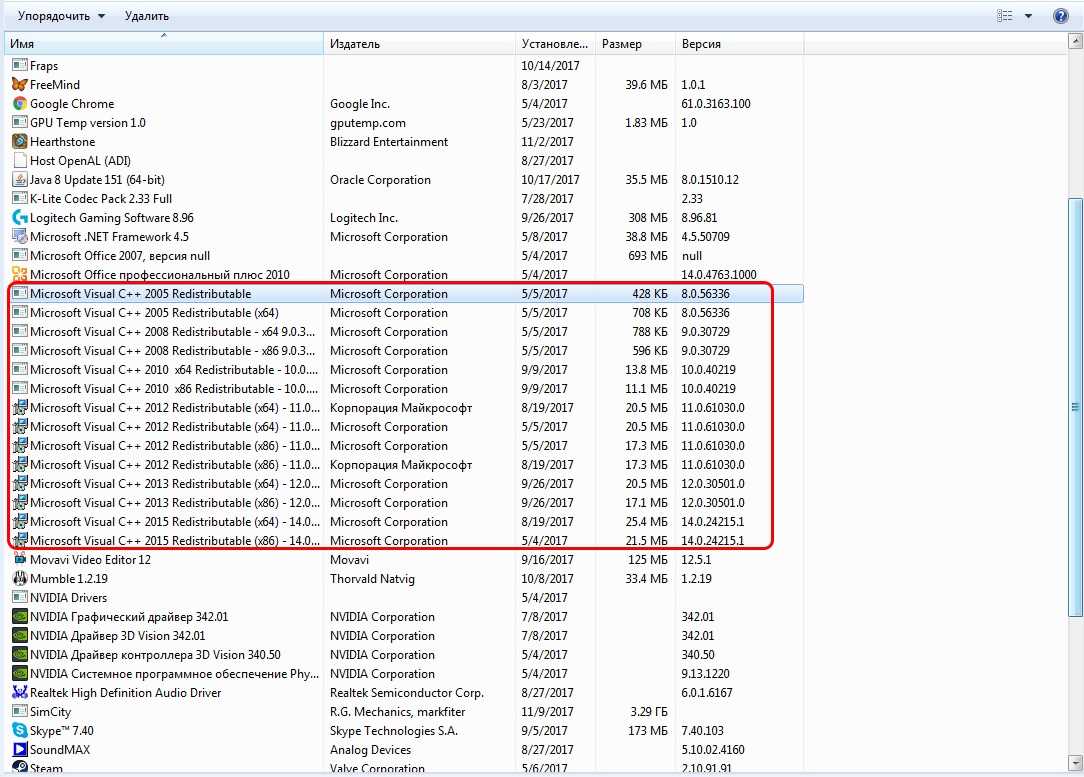Image resolution: width=1084 pixels, height=777 pixels.
Task: Click the Realtek High Definition Audio icon
Action: [x=20, y=693]
